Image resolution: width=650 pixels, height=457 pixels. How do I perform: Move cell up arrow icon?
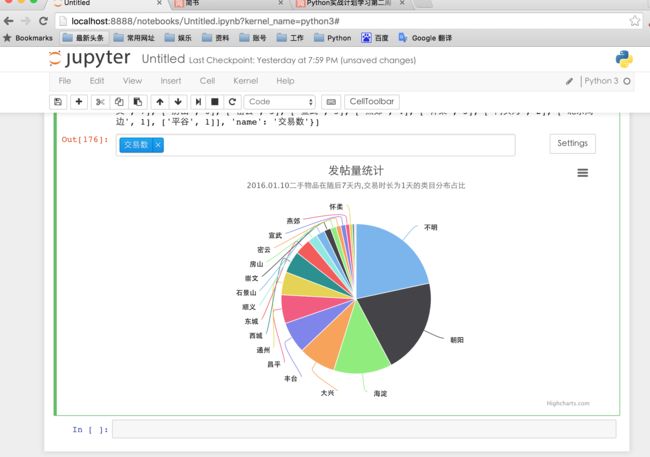coord(160,102)
